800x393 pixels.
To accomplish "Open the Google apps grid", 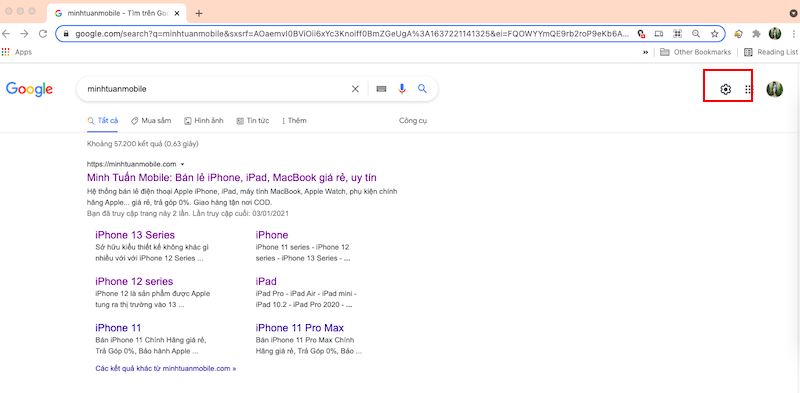I will [x=748, y=89].
